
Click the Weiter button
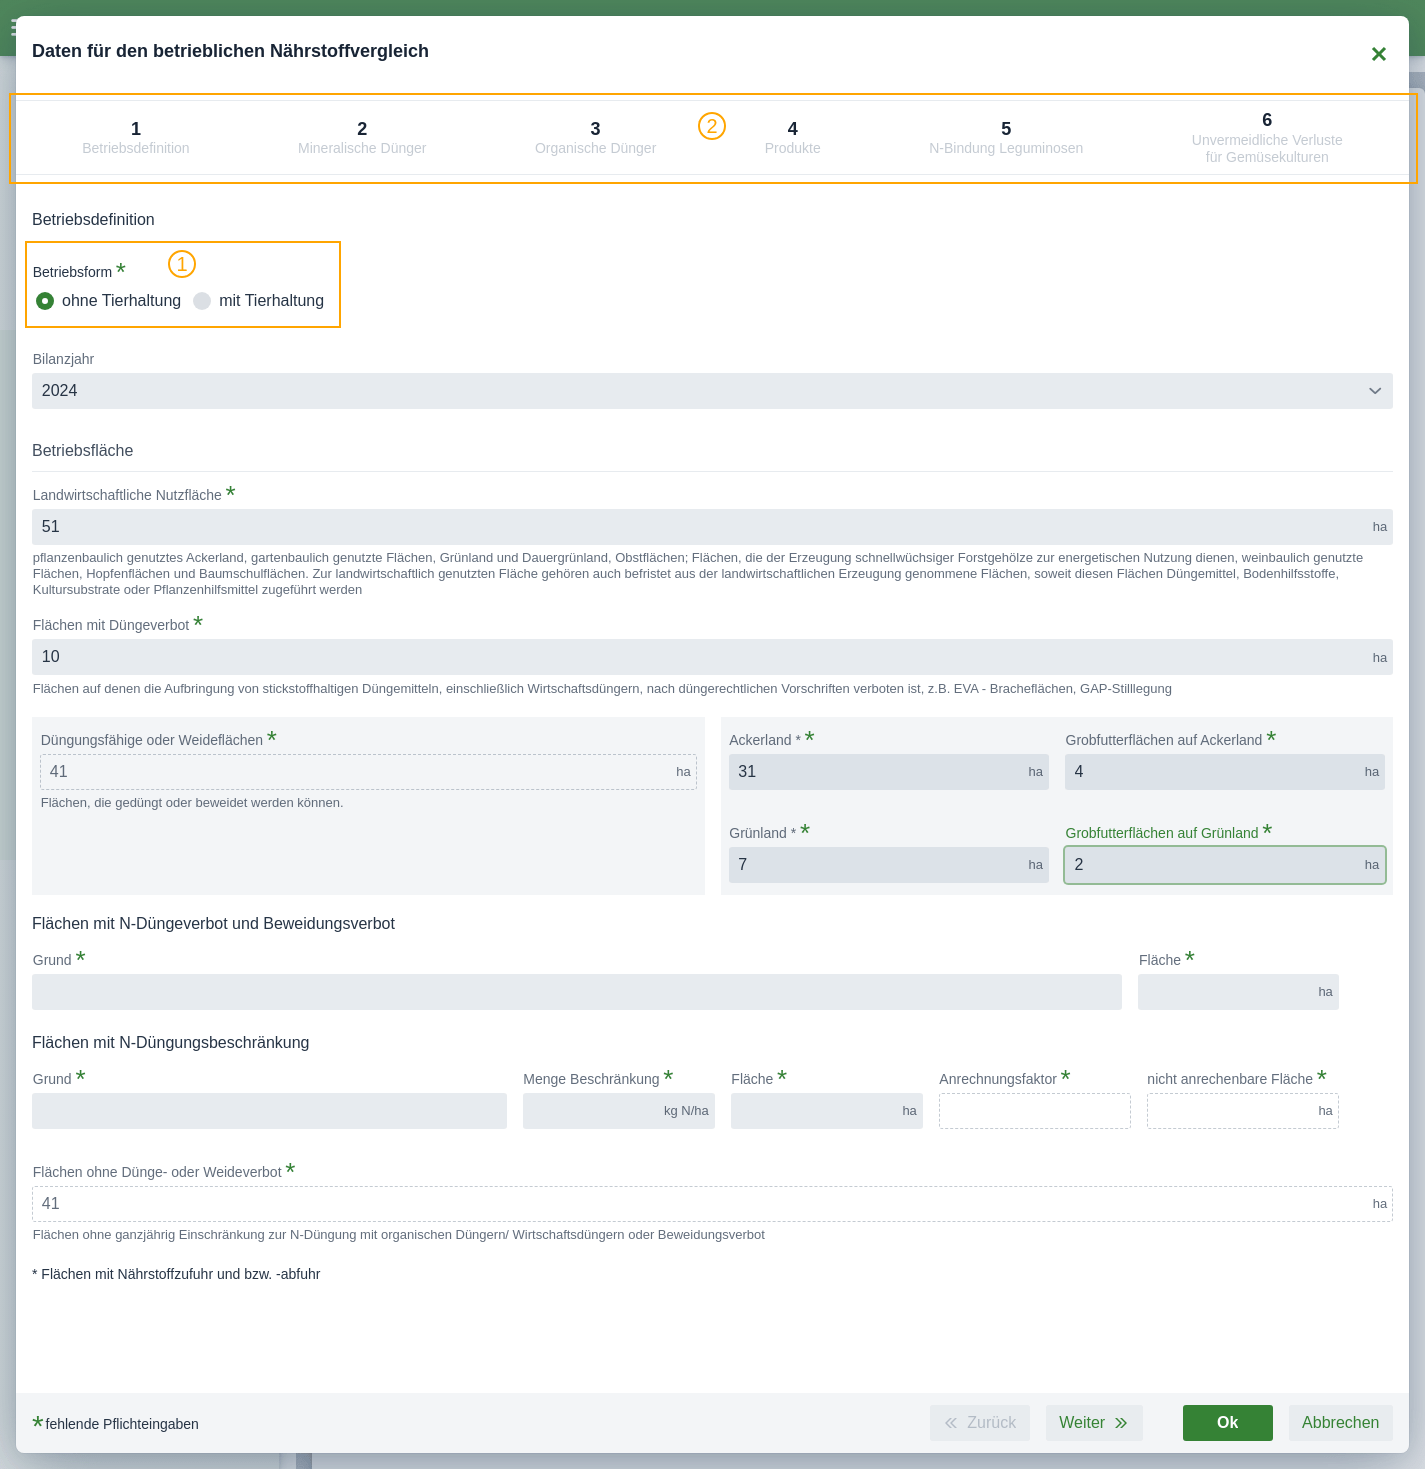coord(1094,1423)
